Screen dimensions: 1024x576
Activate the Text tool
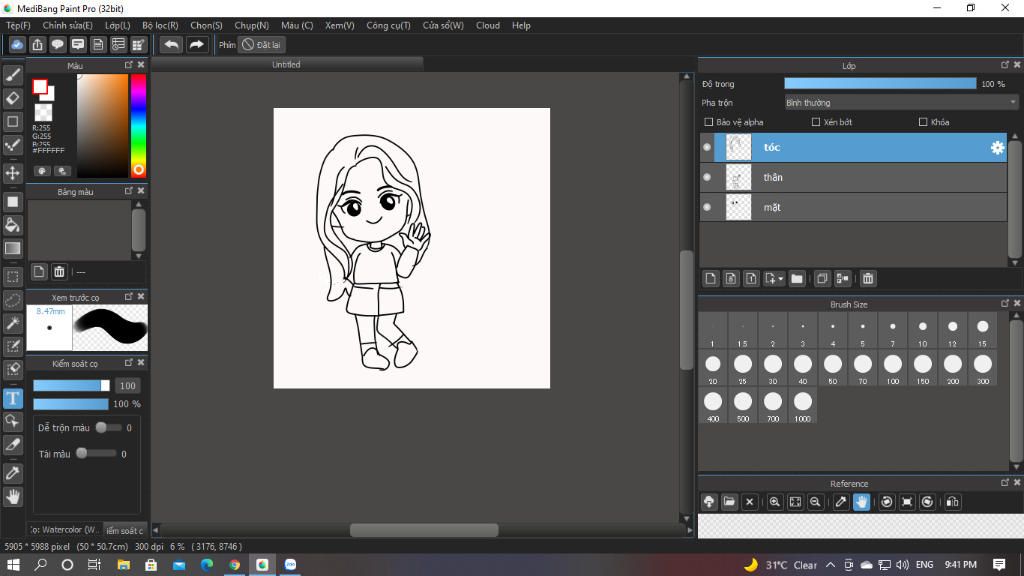pos(13,398)
